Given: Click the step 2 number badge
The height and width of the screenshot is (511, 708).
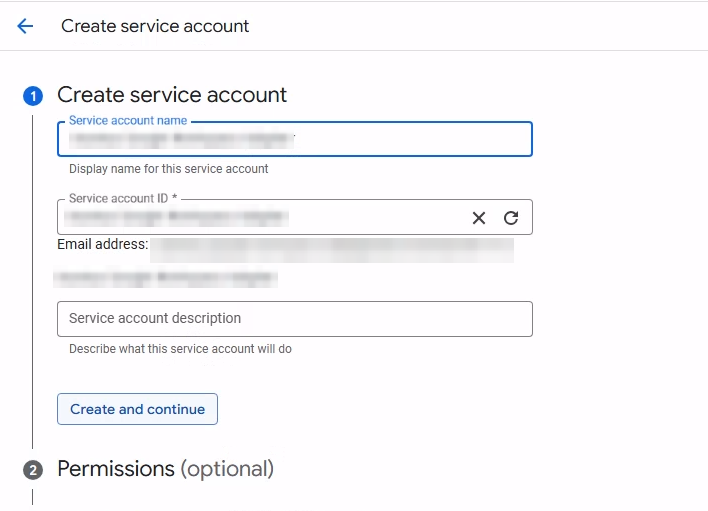Looking at the screenshot, I should (x=33, y=470).
